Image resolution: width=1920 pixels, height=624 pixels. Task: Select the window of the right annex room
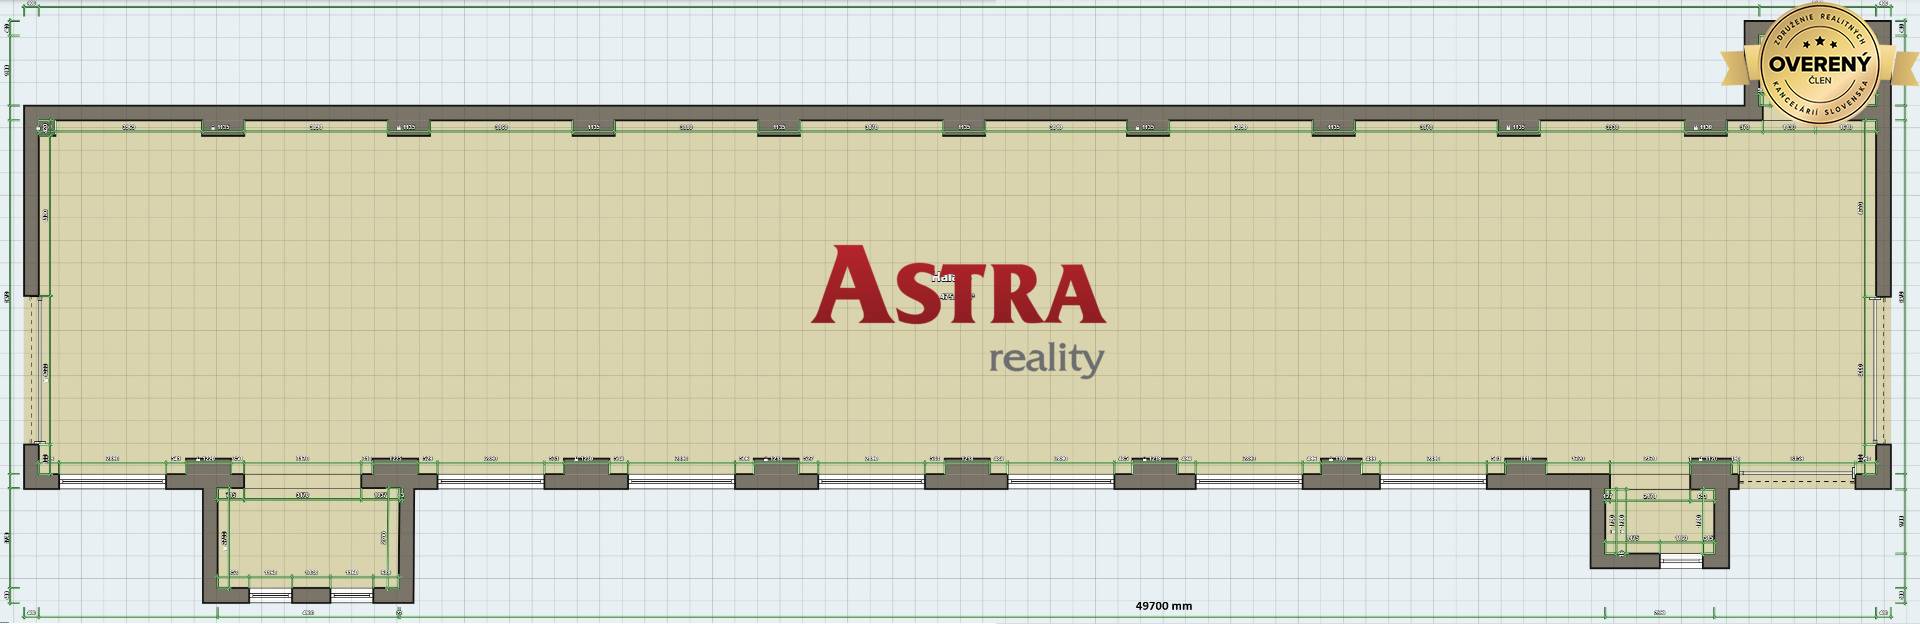tap(1681, 561)
